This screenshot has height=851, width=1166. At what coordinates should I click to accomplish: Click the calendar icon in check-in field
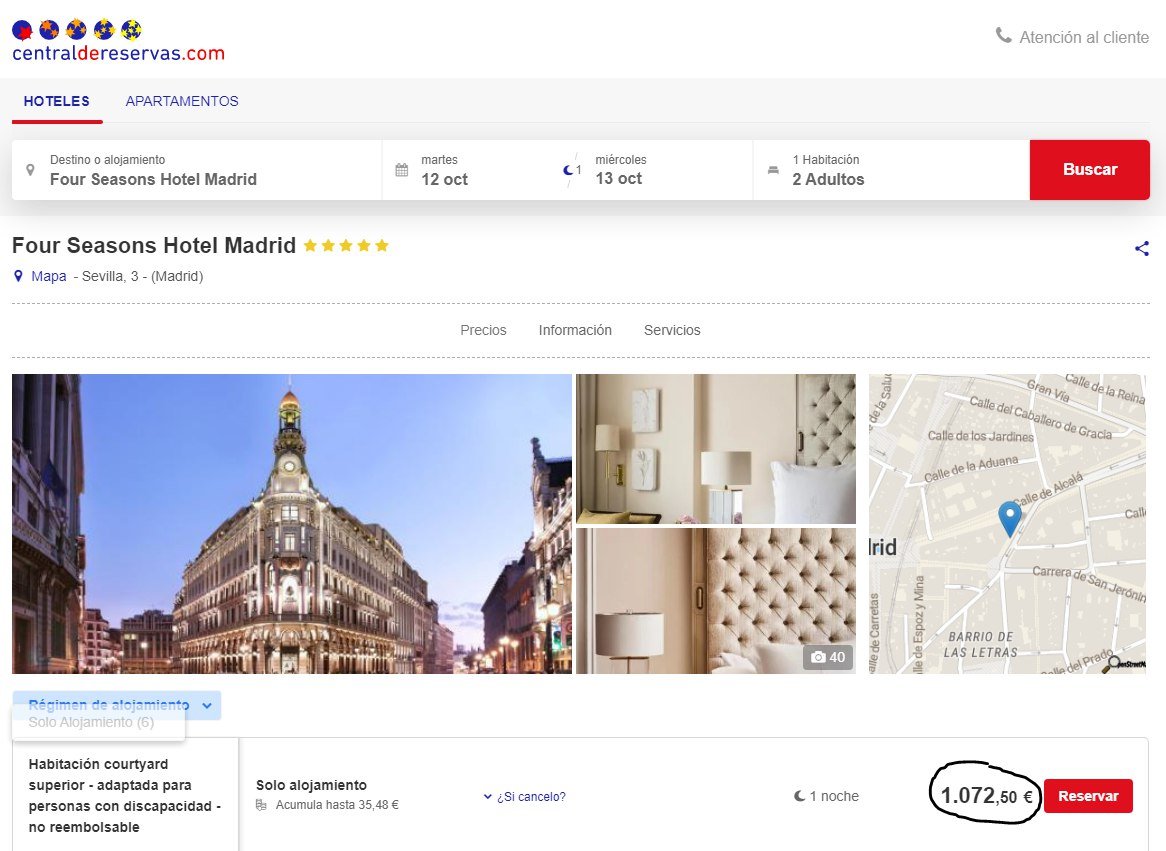[402, 170]
